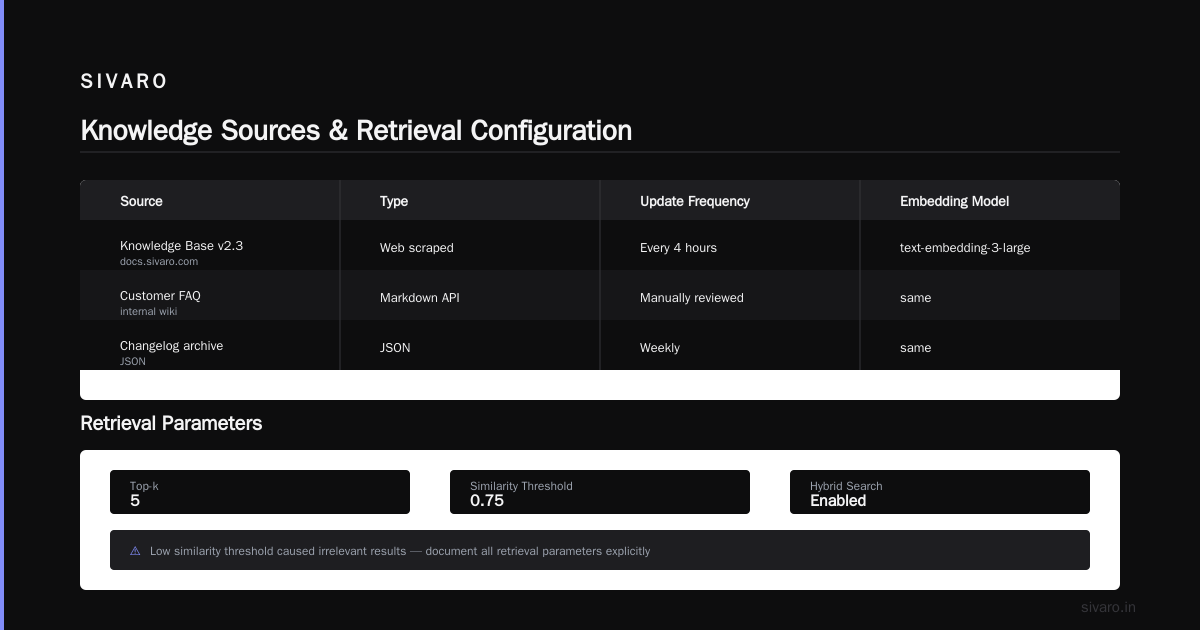Click the Markdown API type cell

click(x=419, y=298)
